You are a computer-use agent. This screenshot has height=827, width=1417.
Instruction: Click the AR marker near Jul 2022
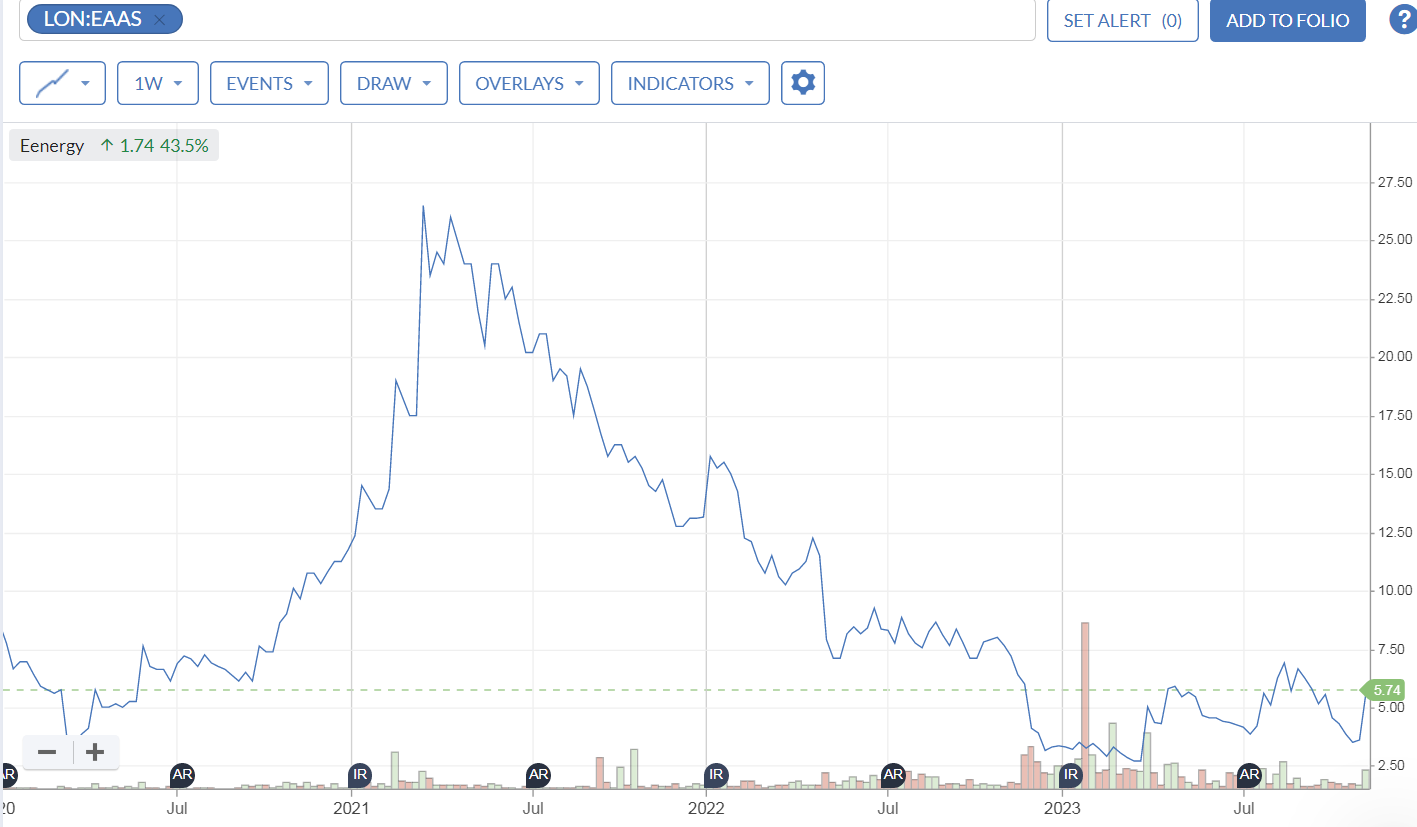[893, 774]
